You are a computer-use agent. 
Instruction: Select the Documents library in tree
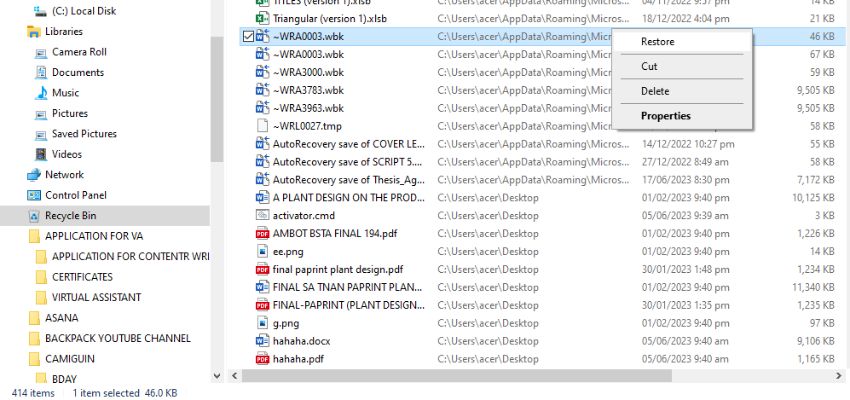pyautogui.click(x=78, y=73)
